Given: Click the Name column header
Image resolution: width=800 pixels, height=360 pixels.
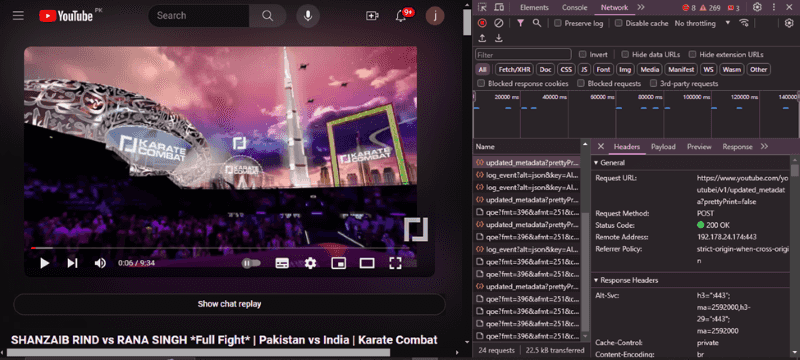Looking at the screenshot, I should coord(526,147).
